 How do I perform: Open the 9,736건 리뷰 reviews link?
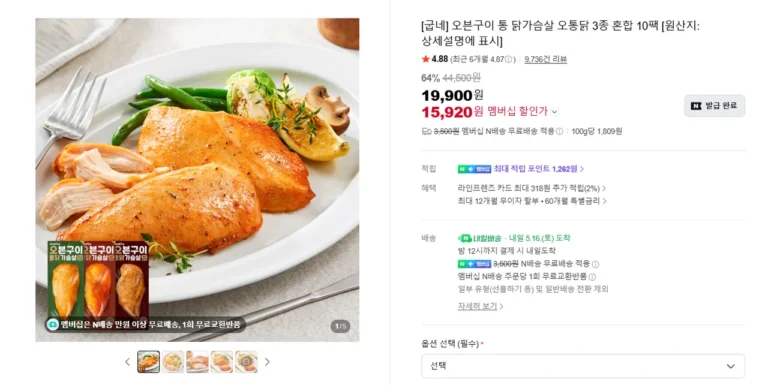546,59
